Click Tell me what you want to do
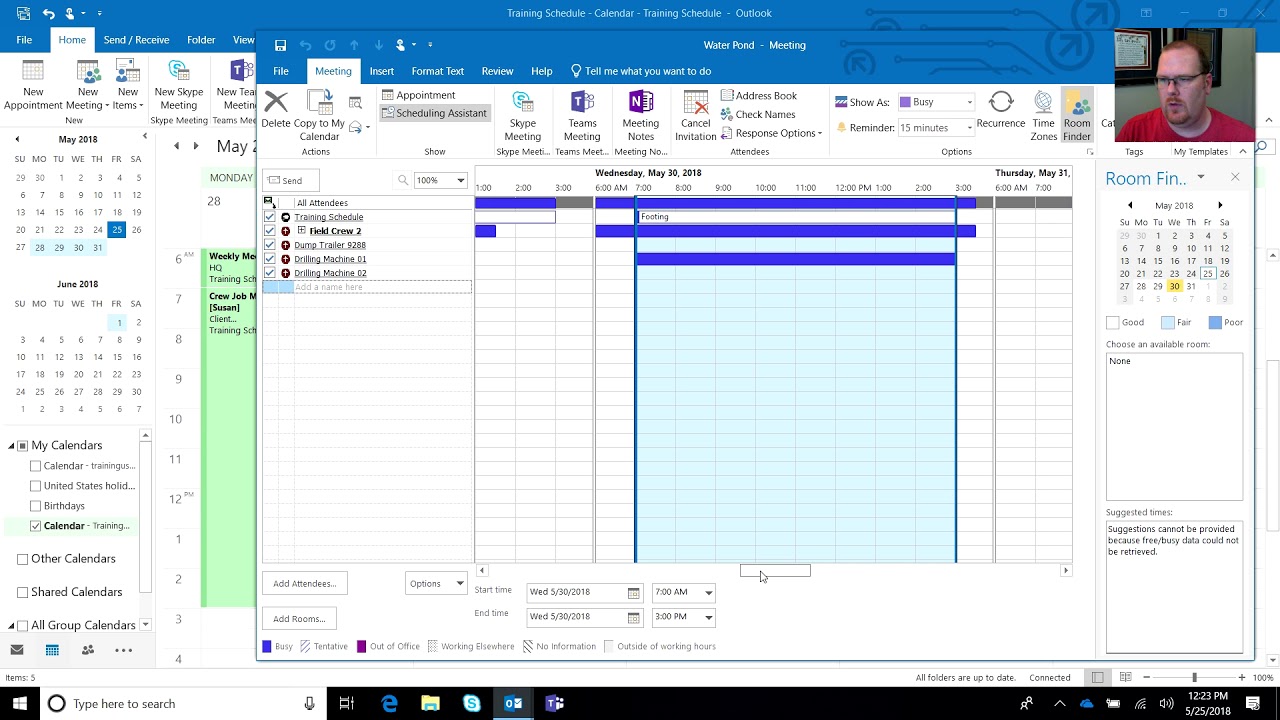This screenshot has height=720, width=1280. 640,71
